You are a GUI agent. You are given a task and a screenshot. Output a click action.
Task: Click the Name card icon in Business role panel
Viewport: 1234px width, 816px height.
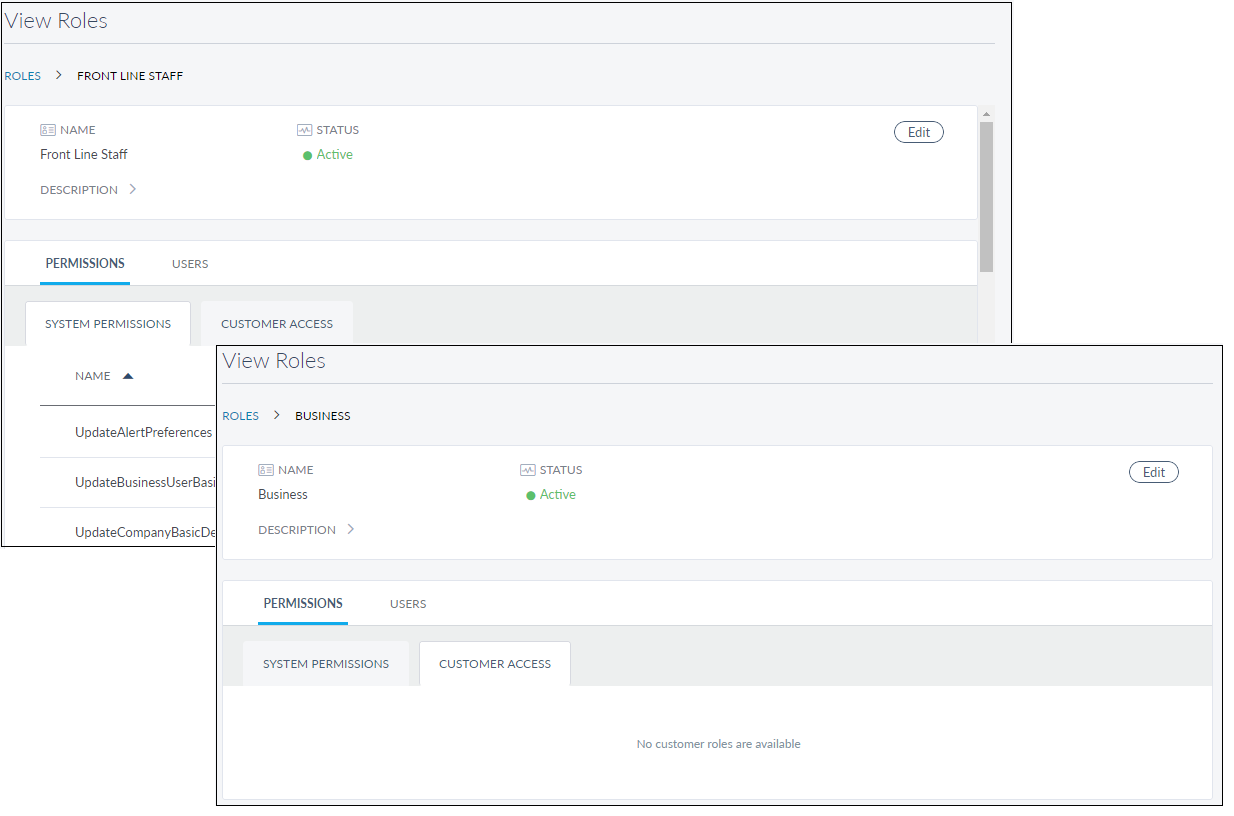point(266,470)
